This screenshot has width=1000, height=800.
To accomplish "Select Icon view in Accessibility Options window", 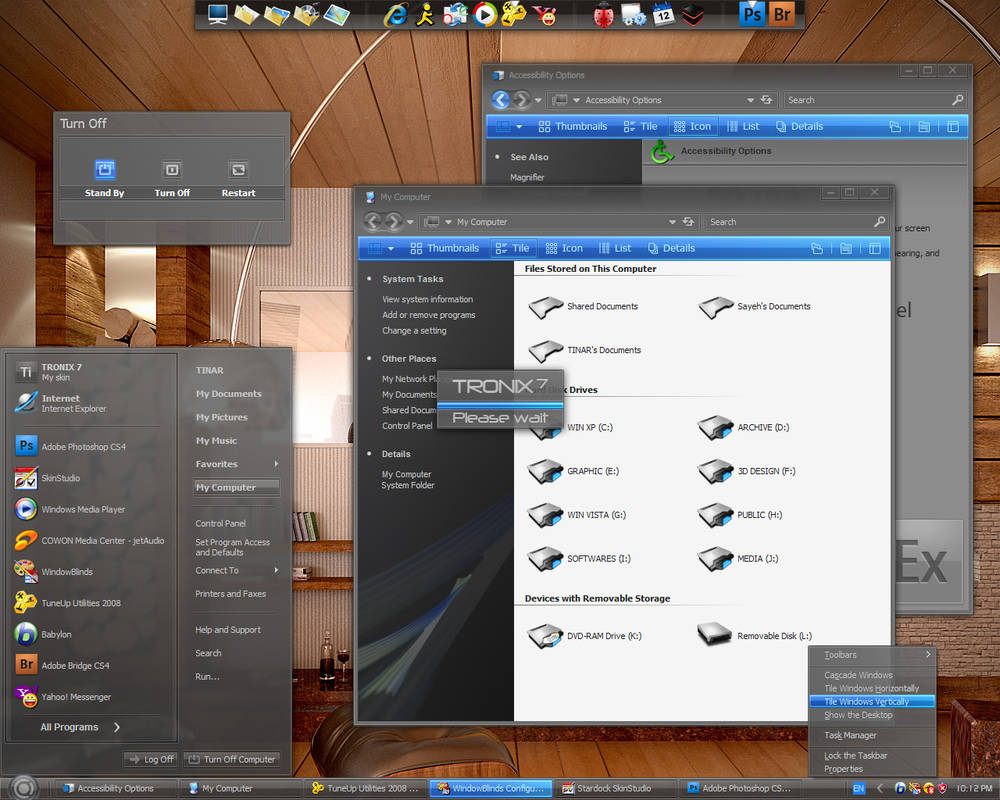I will point(693,126).
